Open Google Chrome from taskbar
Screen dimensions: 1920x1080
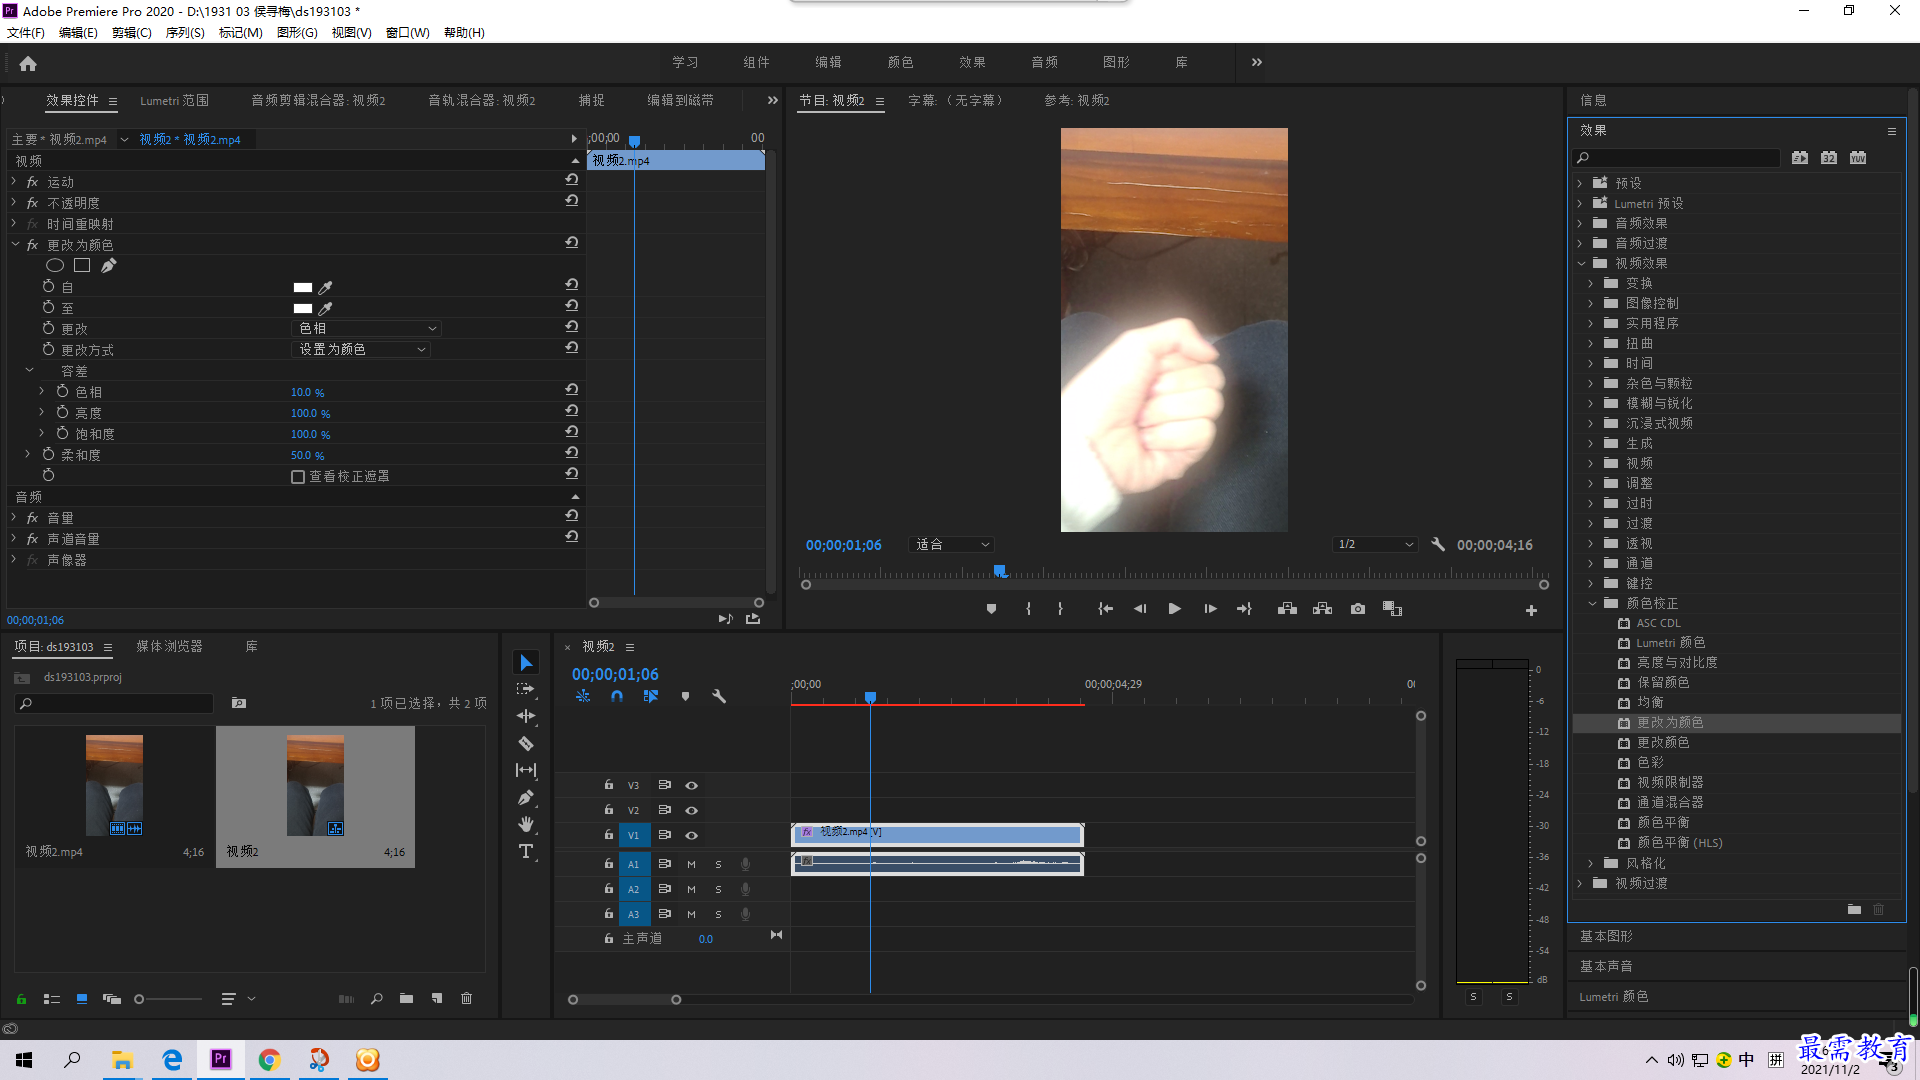point(269,1060)
